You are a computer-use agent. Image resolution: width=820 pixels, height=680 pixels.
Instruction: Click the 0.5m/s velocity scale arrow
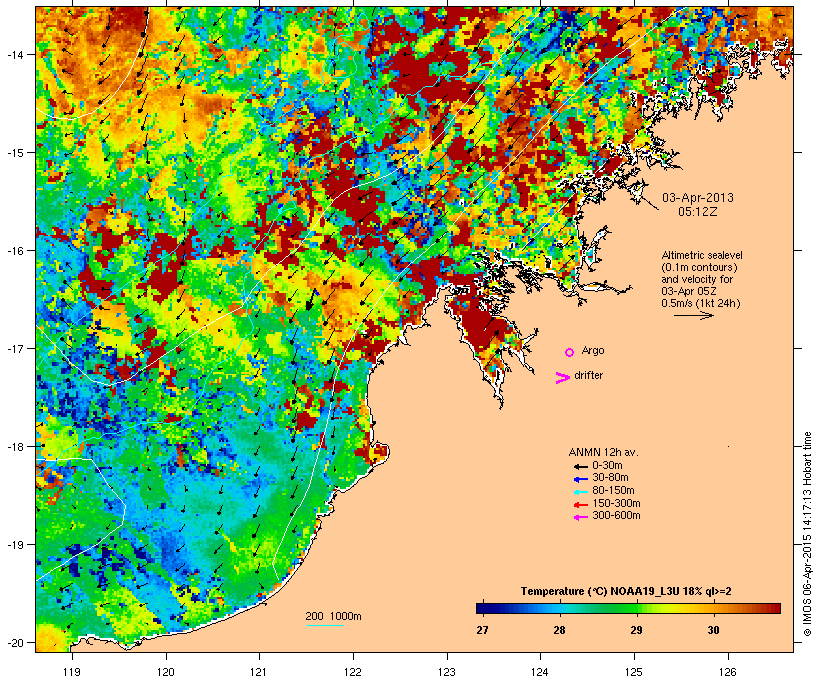coord(694,315)
